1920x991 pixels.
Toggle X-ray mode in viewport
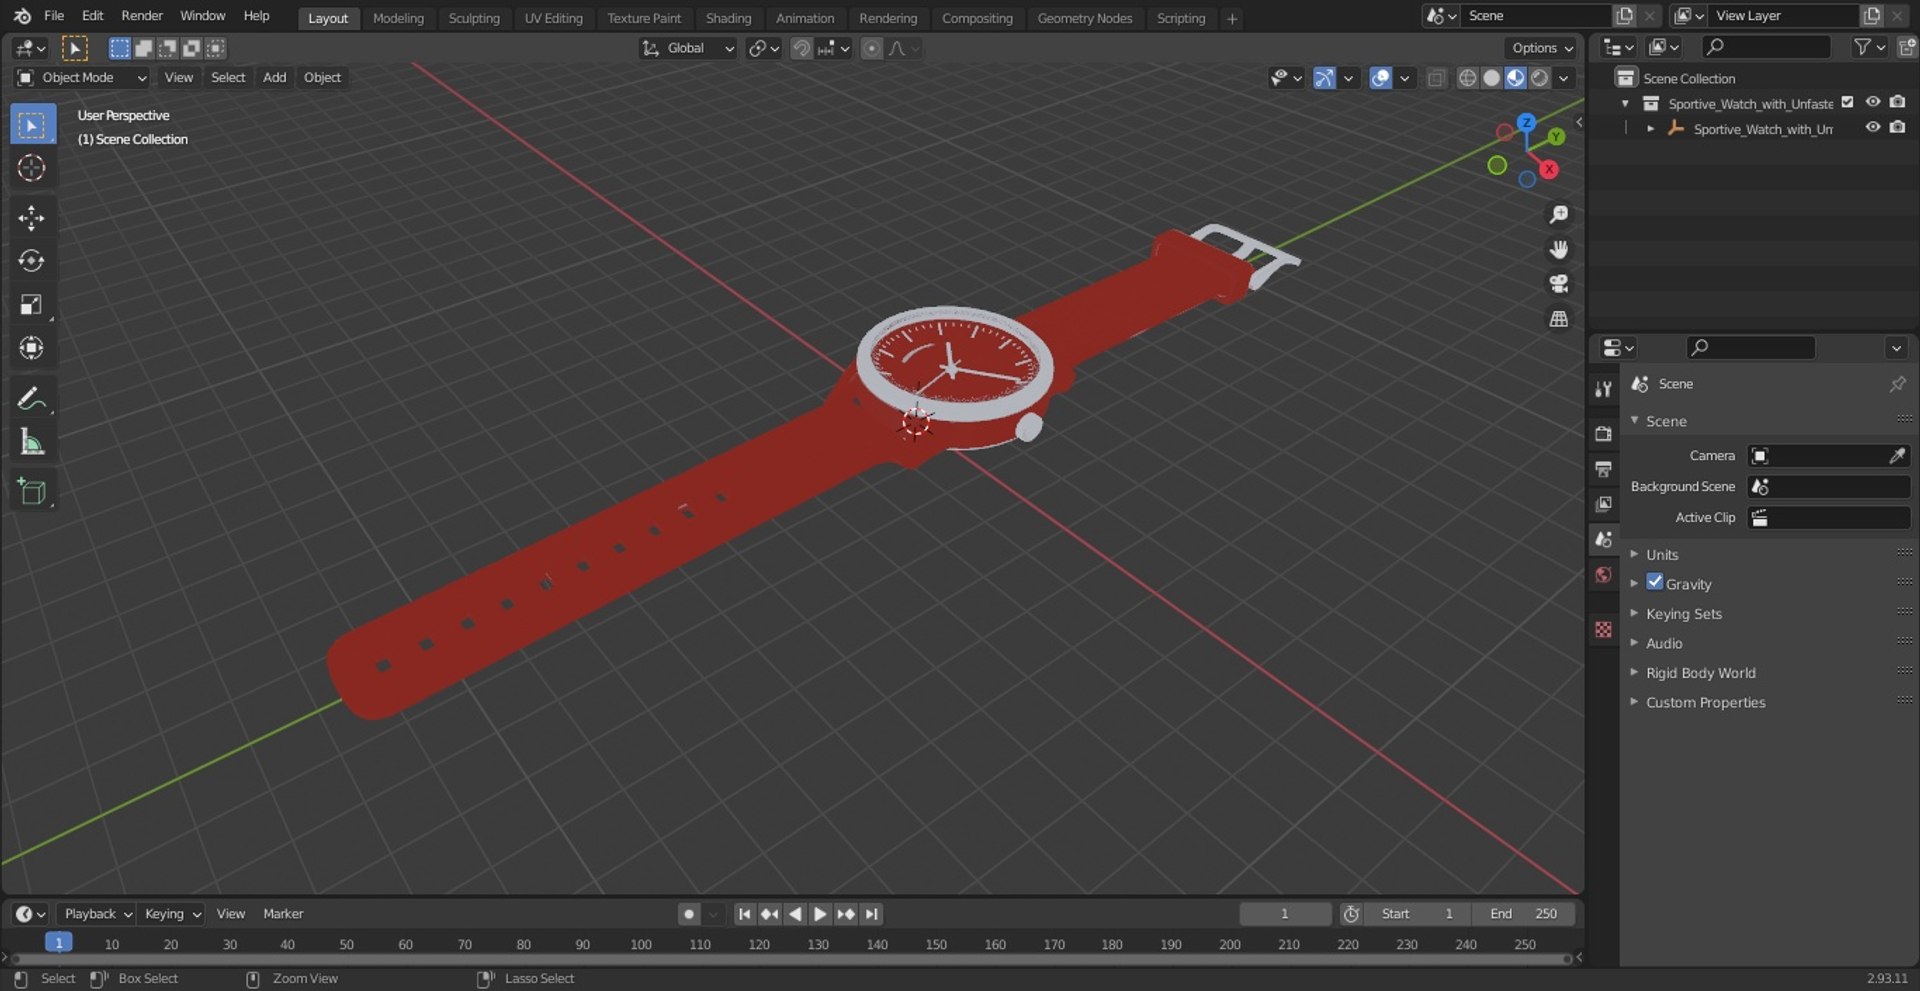click(1436, 78)
